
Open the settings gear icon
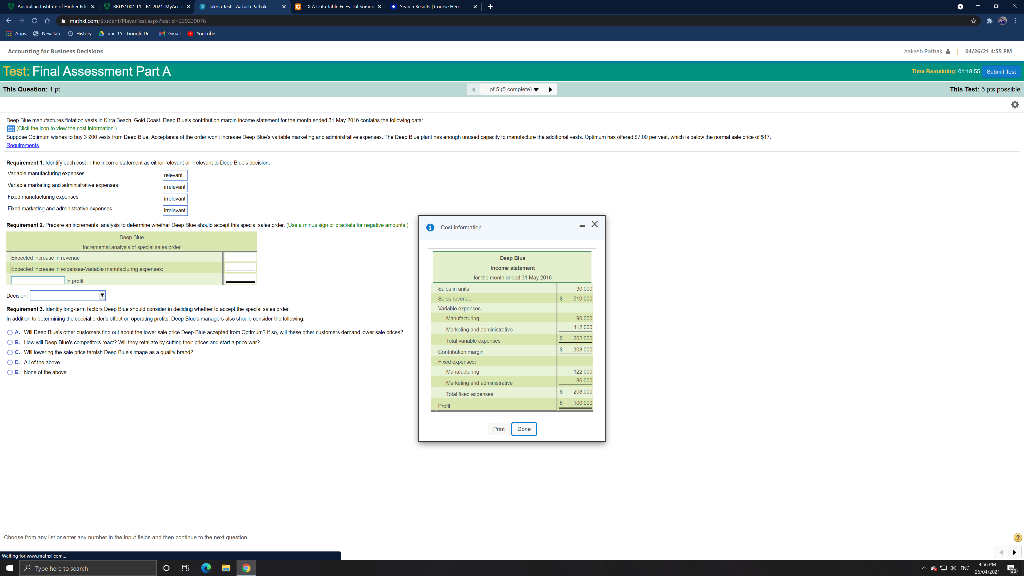pos(1014,104)
